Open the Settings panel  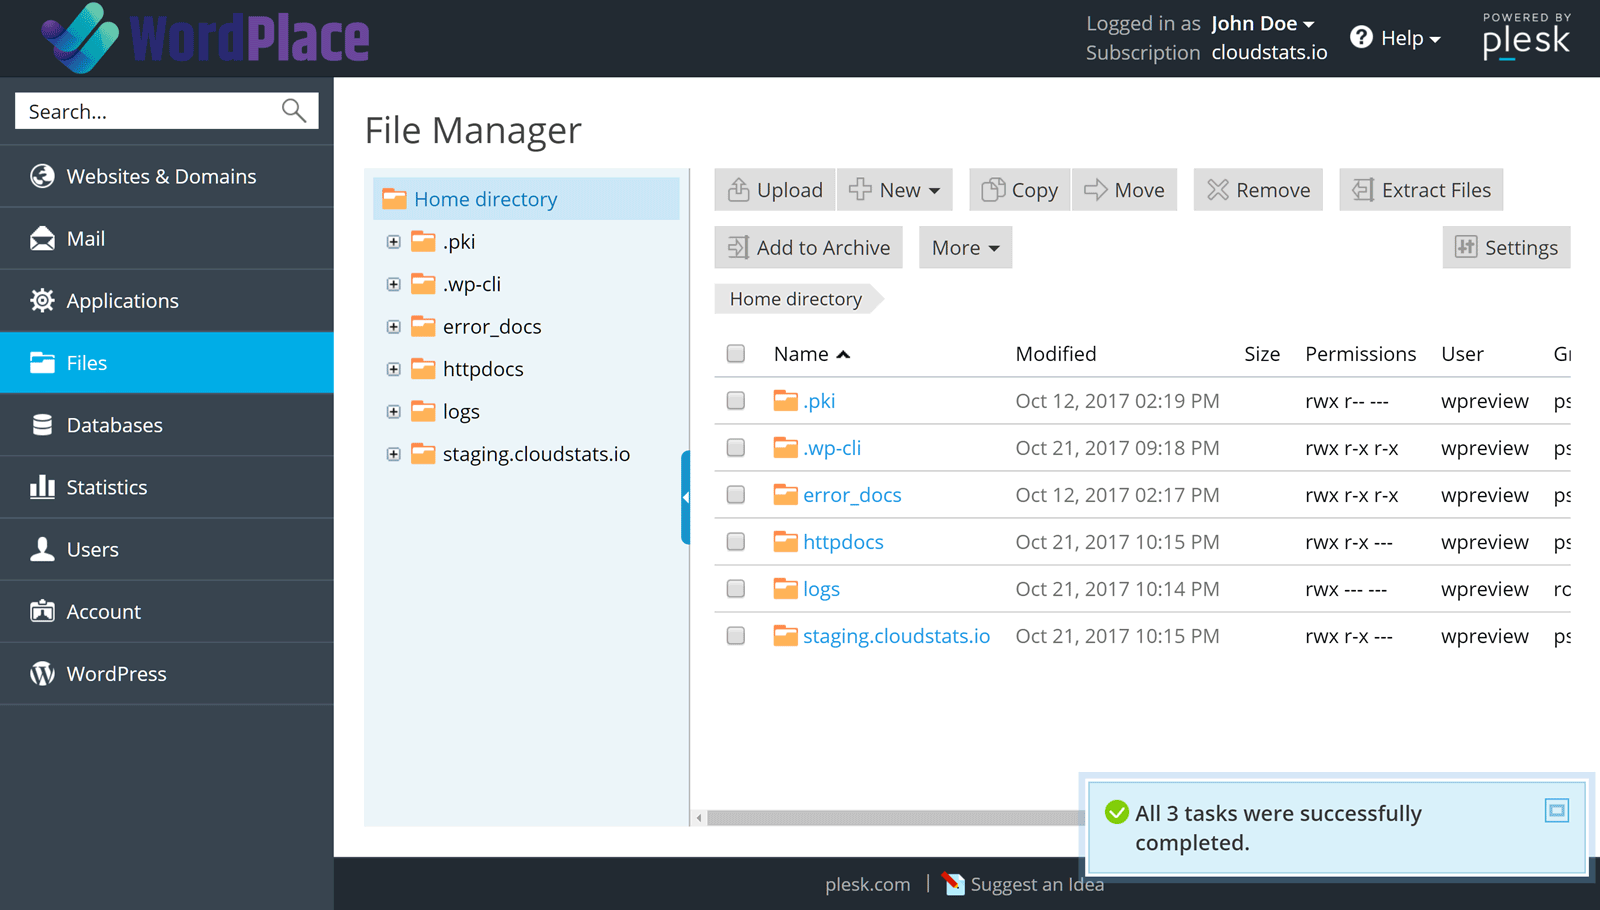coord(1506,247)
